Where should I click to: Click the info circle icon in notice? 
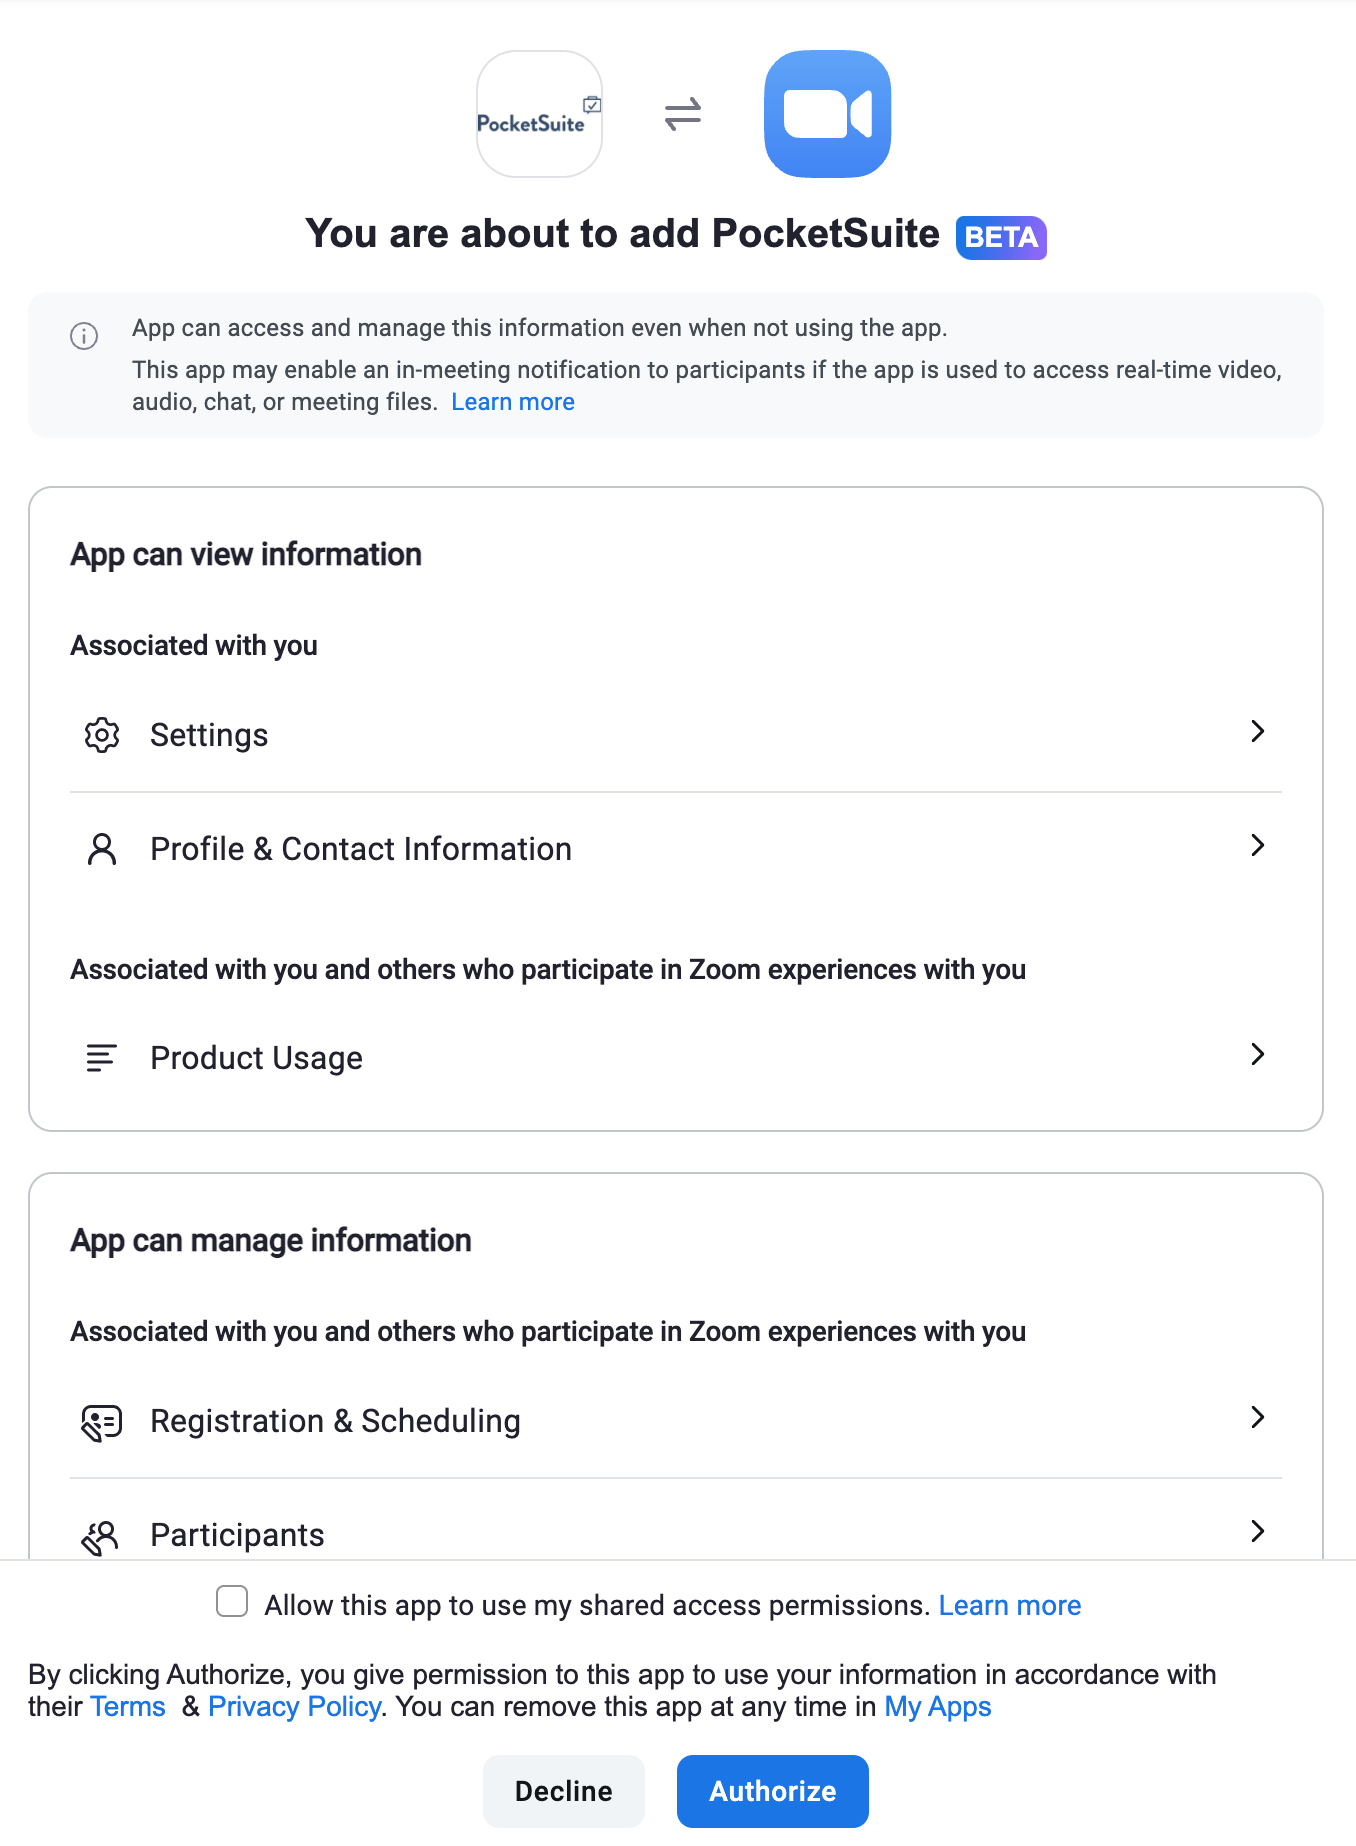[84, 336]
